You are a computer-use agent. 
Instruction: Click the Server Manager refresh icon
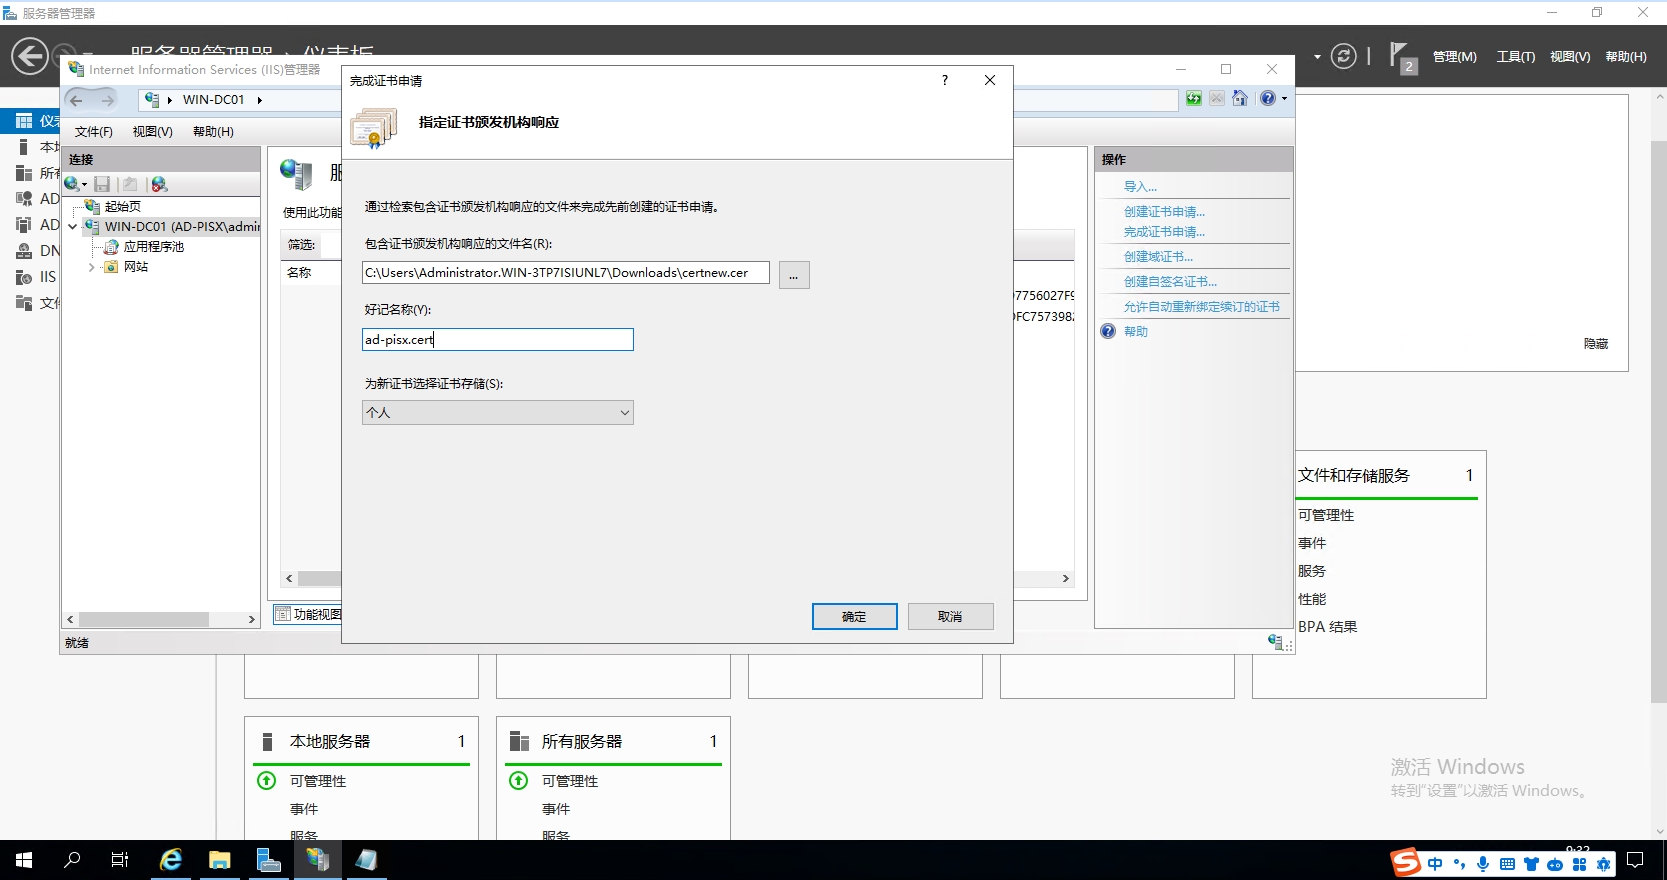click(1344, 57)
